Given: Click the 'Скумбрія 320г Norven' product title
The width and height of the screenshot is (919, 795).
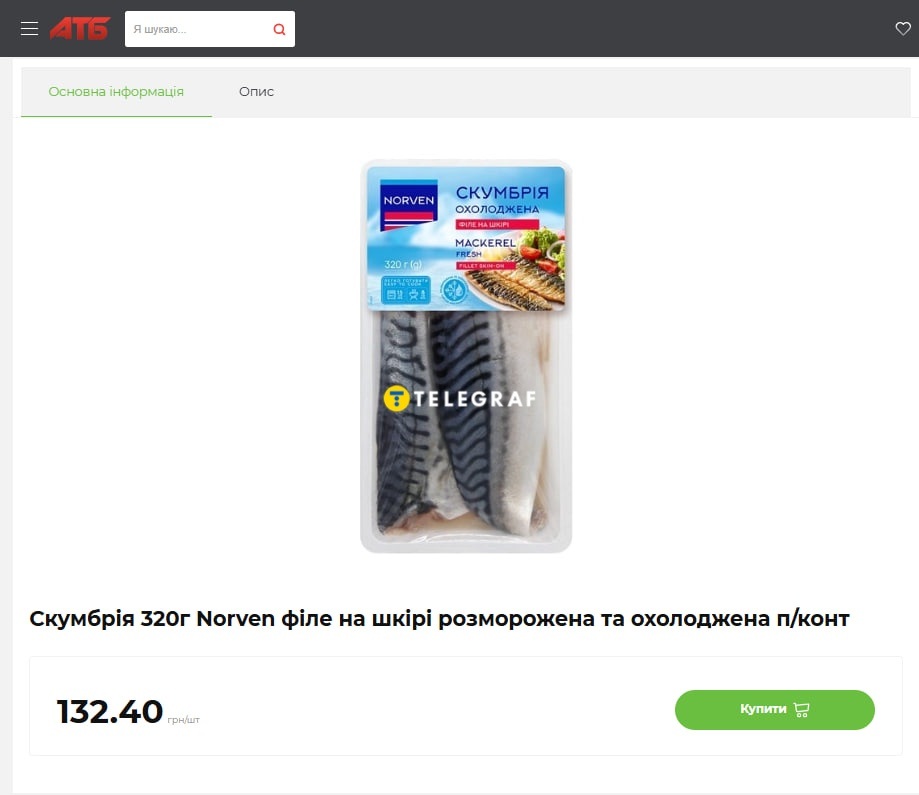Looking at the screenshot, I should (439, 619).
